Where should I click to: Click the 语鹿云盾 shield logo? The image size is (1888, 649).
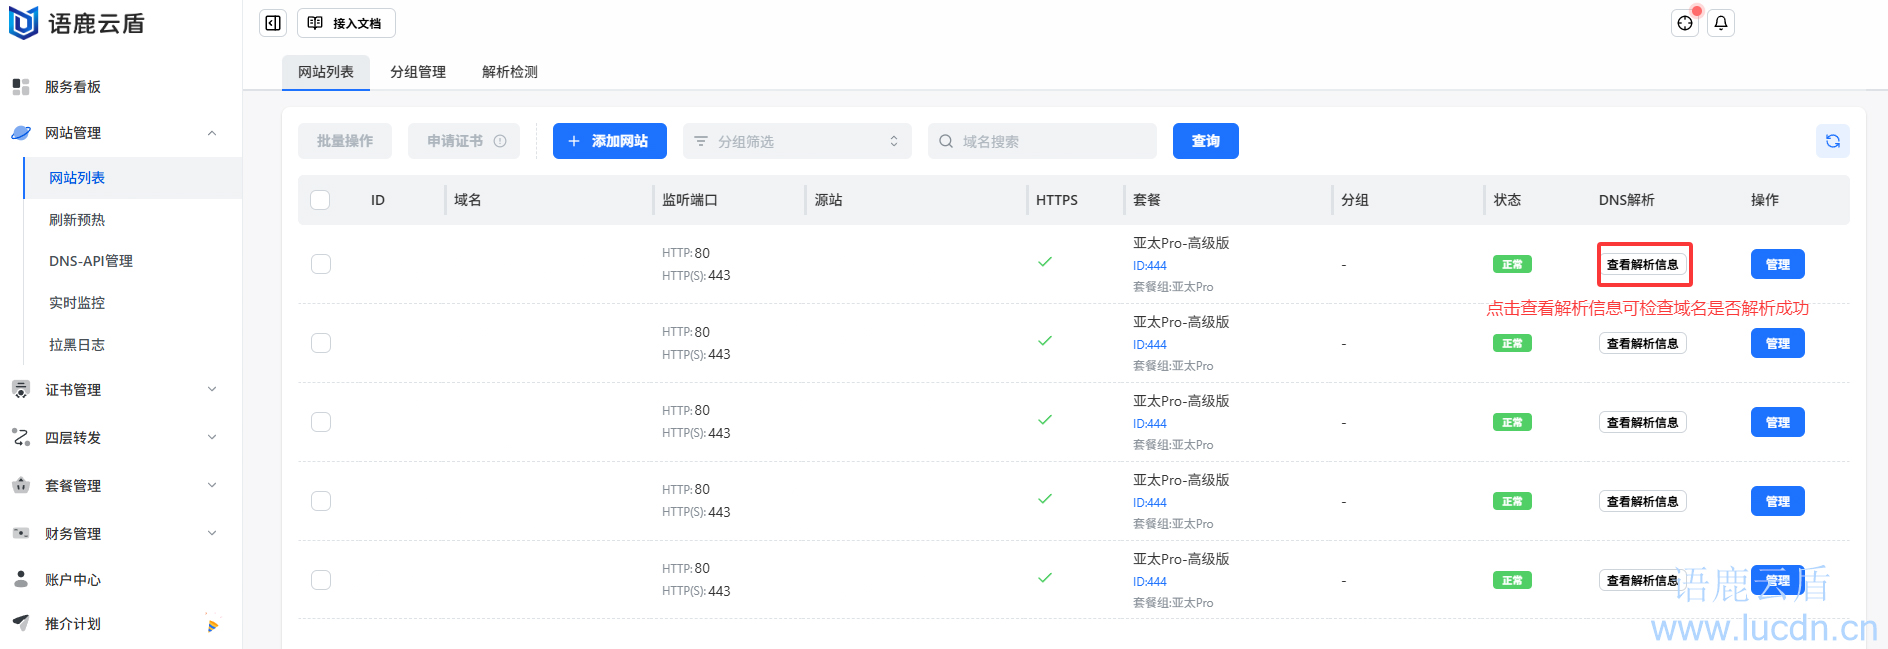coord(23,23)
